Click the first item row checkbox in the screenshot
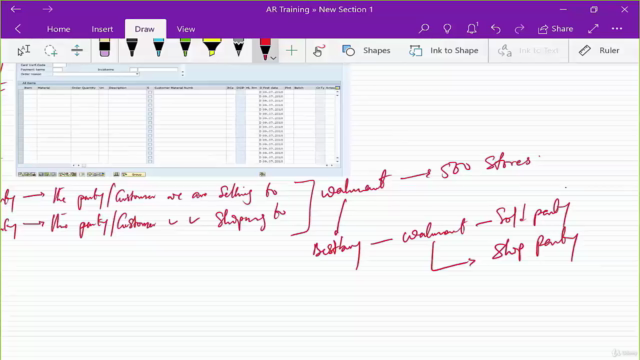640x360 pixels. click(x=149, y=92)
